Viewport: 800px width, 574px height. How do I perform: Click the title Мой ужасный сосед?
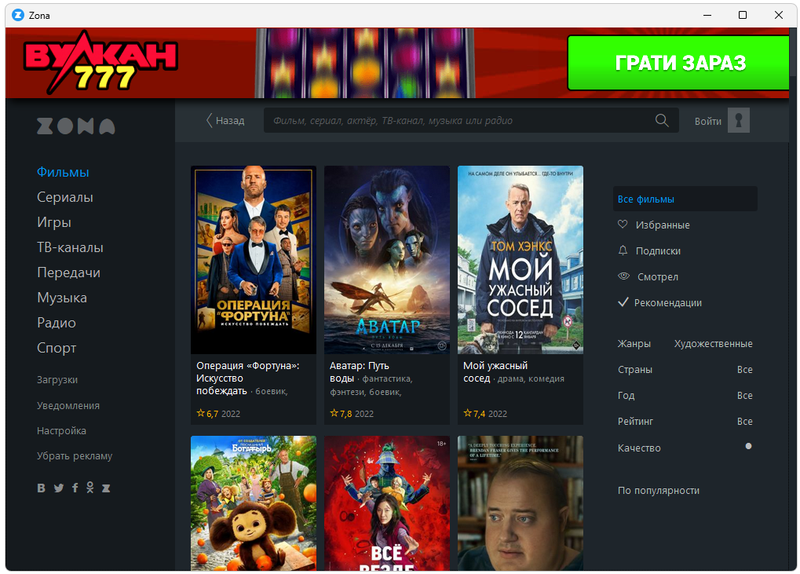click(x=495, y=372)
